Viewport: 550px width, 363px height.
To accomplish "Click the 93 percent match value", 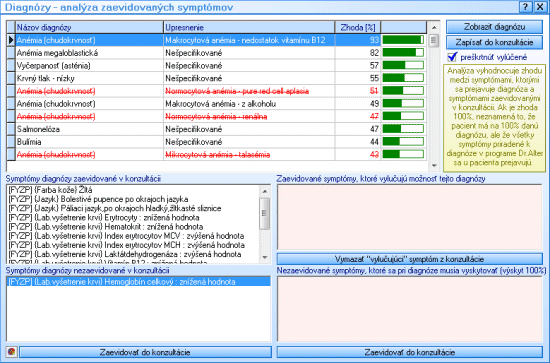I will (374, 40).
